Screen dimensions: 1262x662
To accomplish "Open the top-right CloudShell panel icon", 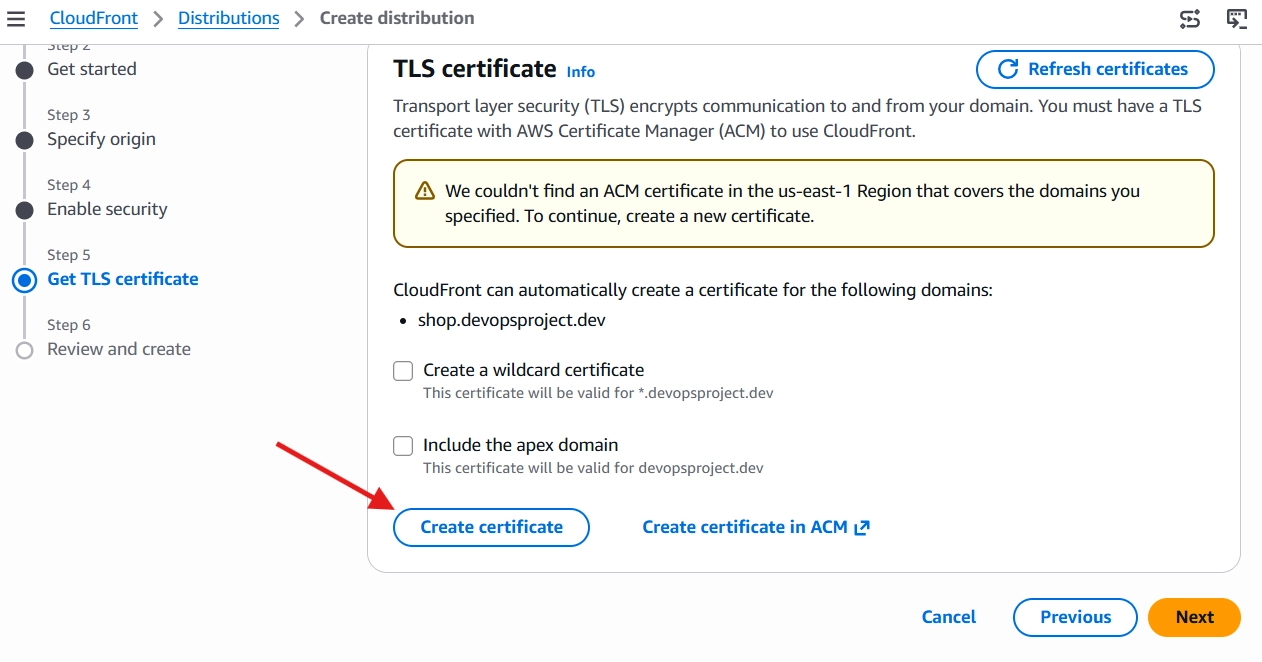I will (1238, 18).
